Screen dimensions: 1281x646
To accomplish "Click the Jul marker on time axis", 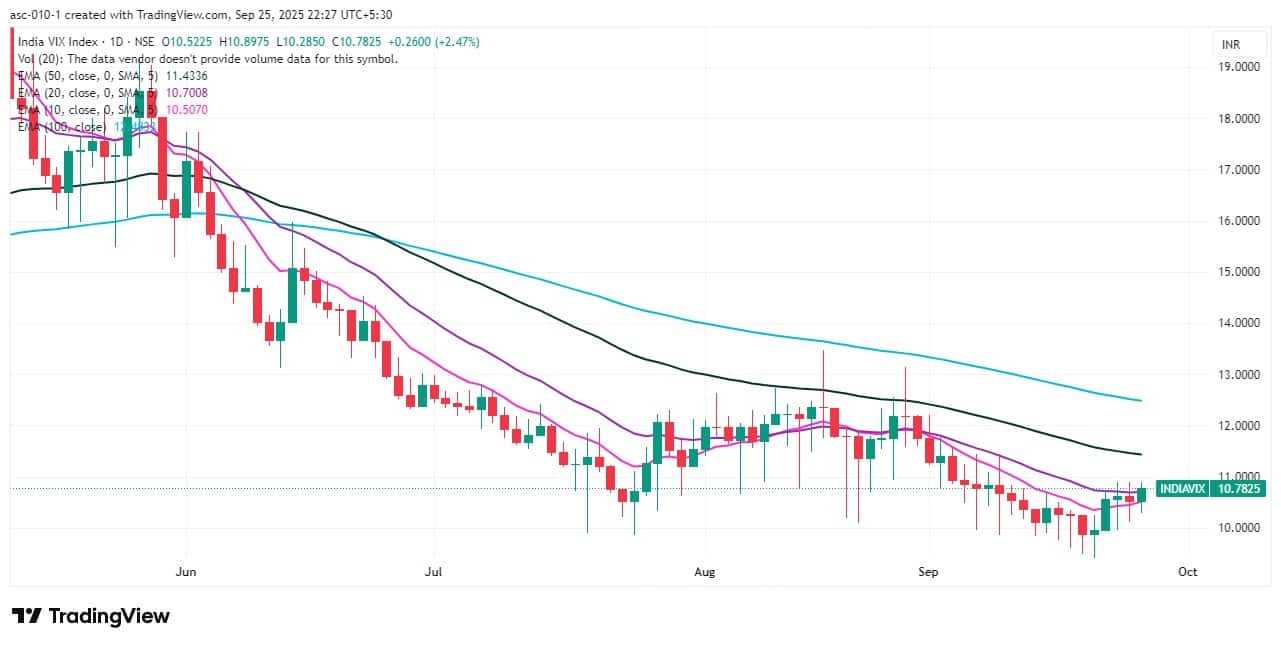I will click(433, 573).
